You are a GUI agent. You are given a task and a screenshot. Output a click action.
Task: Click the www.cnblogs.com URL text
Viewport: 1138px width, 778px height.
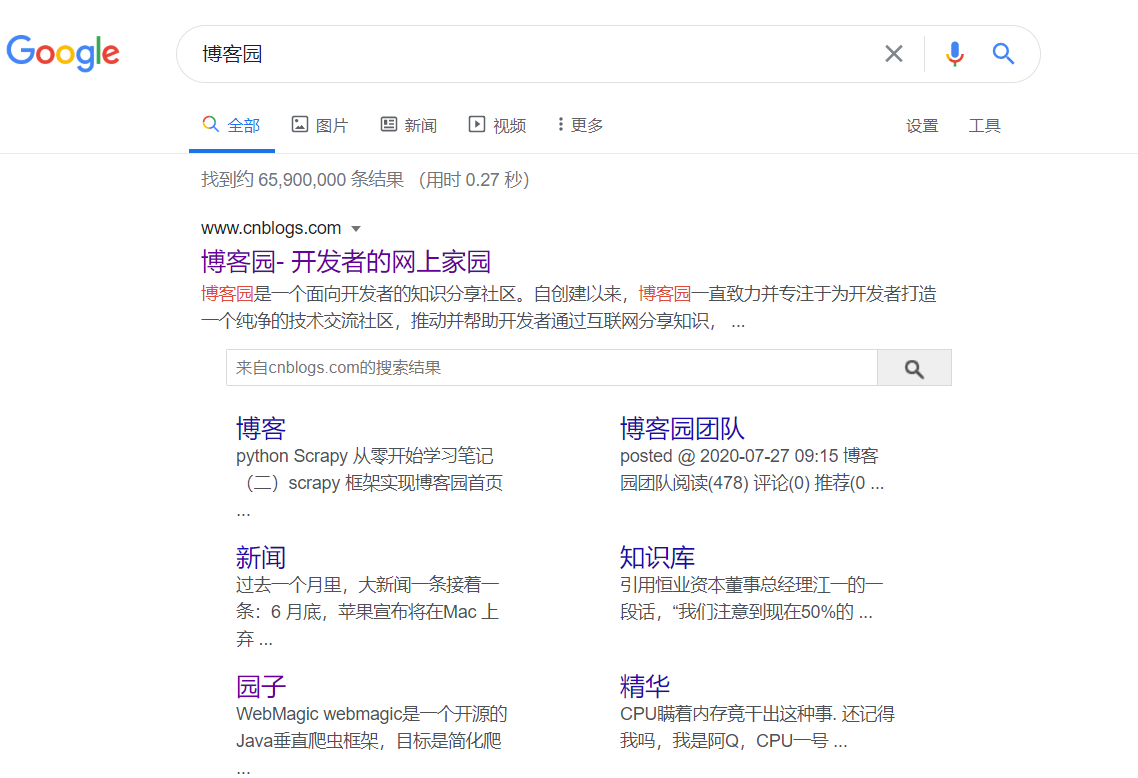(x=271, y=228)
